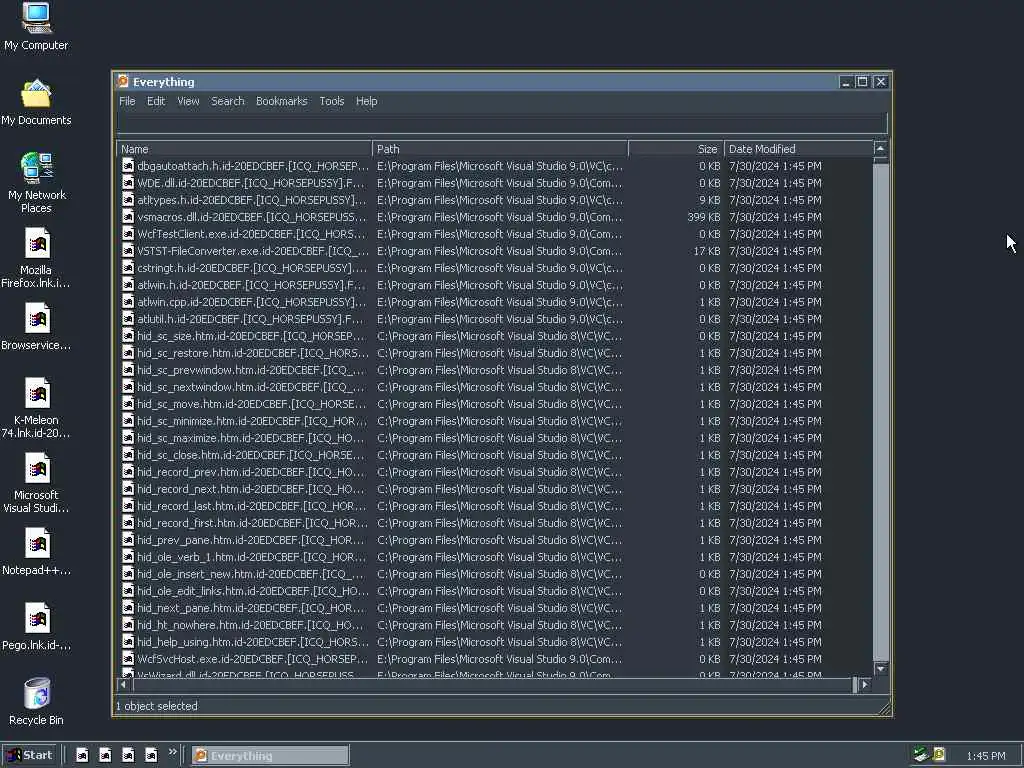The width and height of the screenshot is (1024, 768).
Task: Sort results by Size column header
Action: pyautogui.click(x=677, y=149)
